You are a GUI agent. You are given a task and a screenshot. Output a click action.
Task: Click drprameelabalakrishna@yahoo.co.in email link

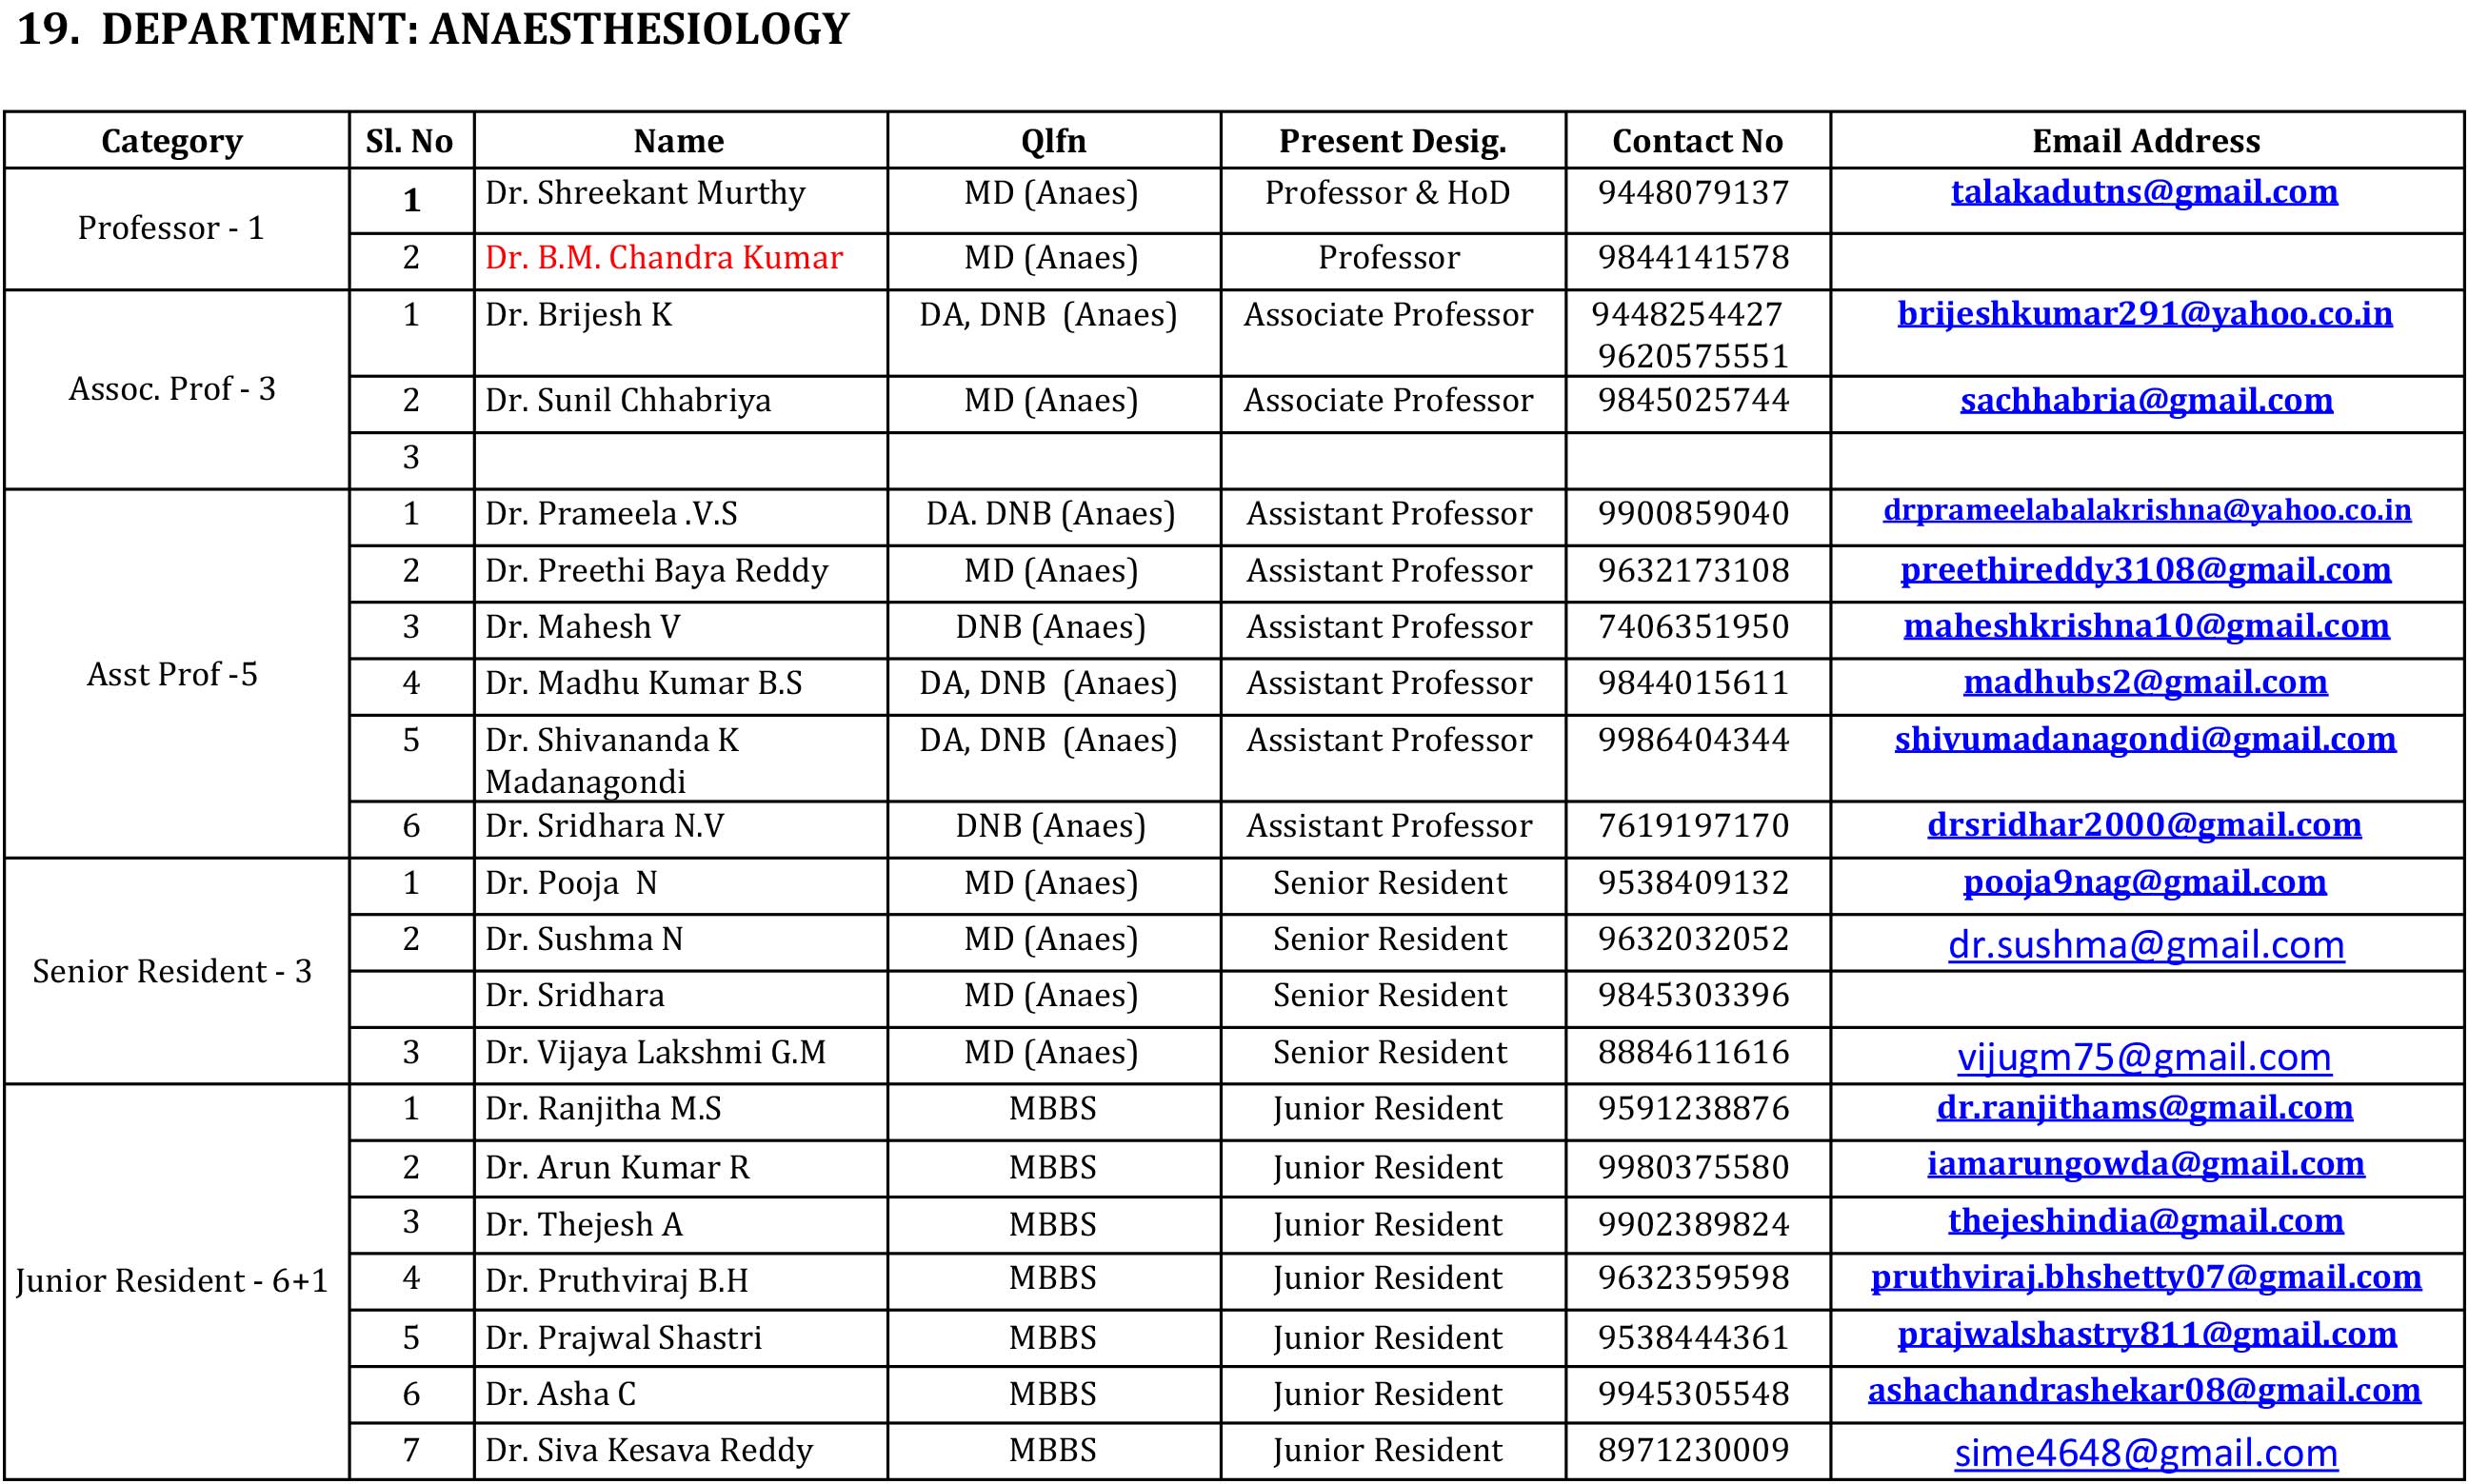(2147, 510)
